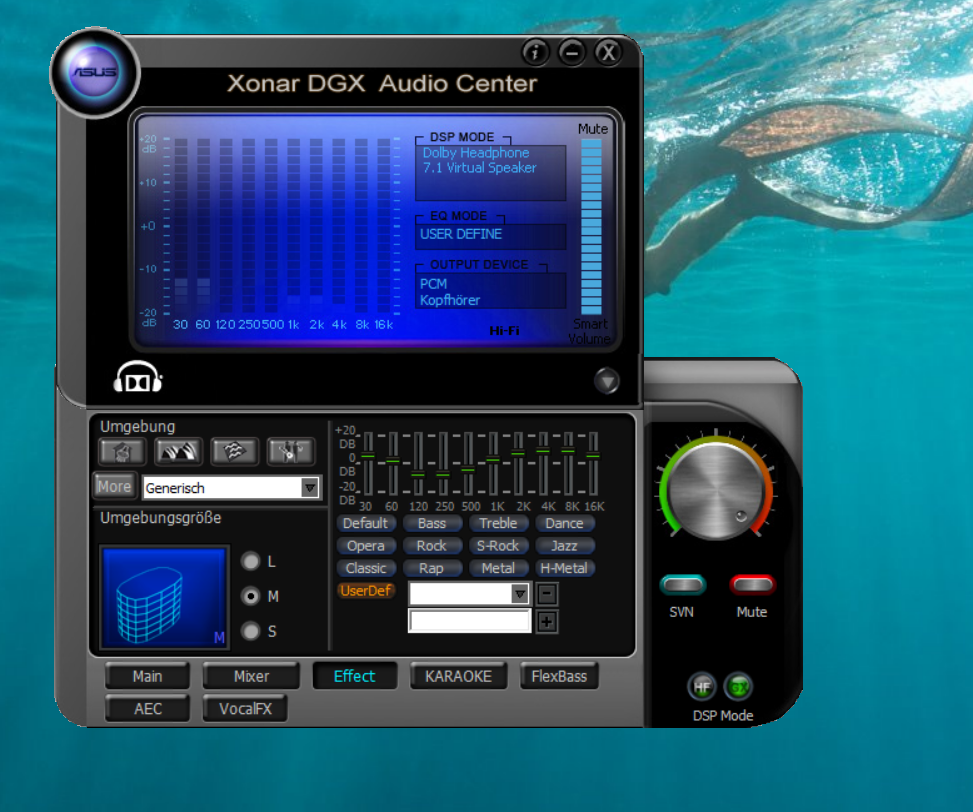
Task: Select the second Umgebung environment preset icon
Action: [178, 452]
